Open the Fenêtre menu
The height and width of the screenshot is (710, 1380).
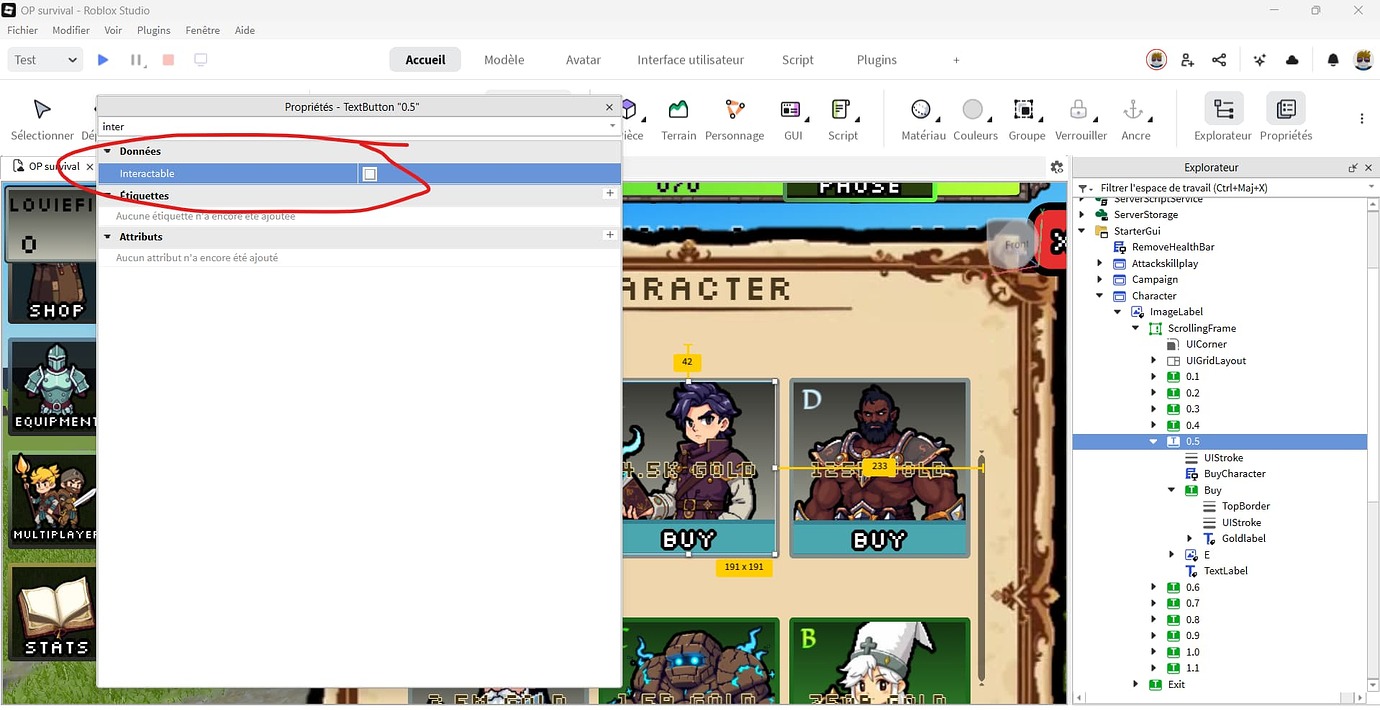point(203,30)
